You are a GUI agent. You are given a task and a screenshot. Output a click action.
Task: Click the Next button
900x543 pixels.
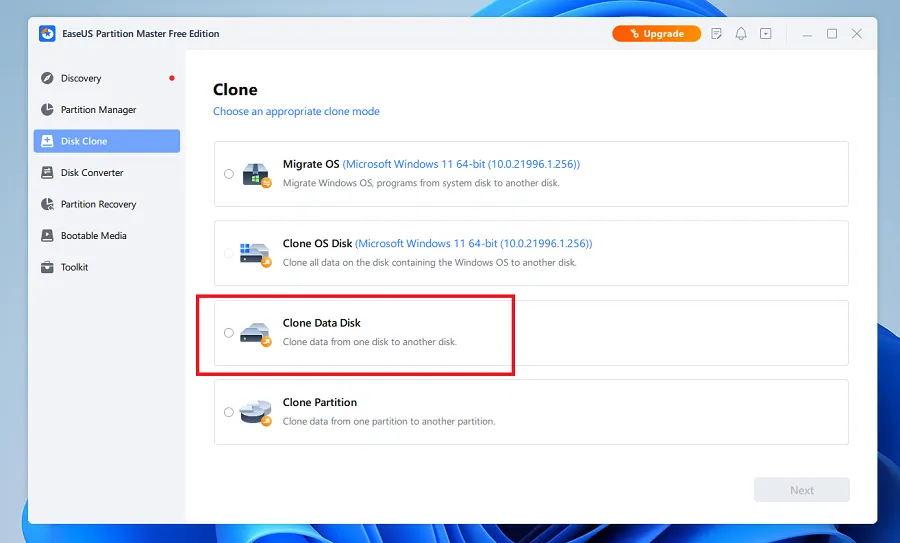[x=802, y=490]
